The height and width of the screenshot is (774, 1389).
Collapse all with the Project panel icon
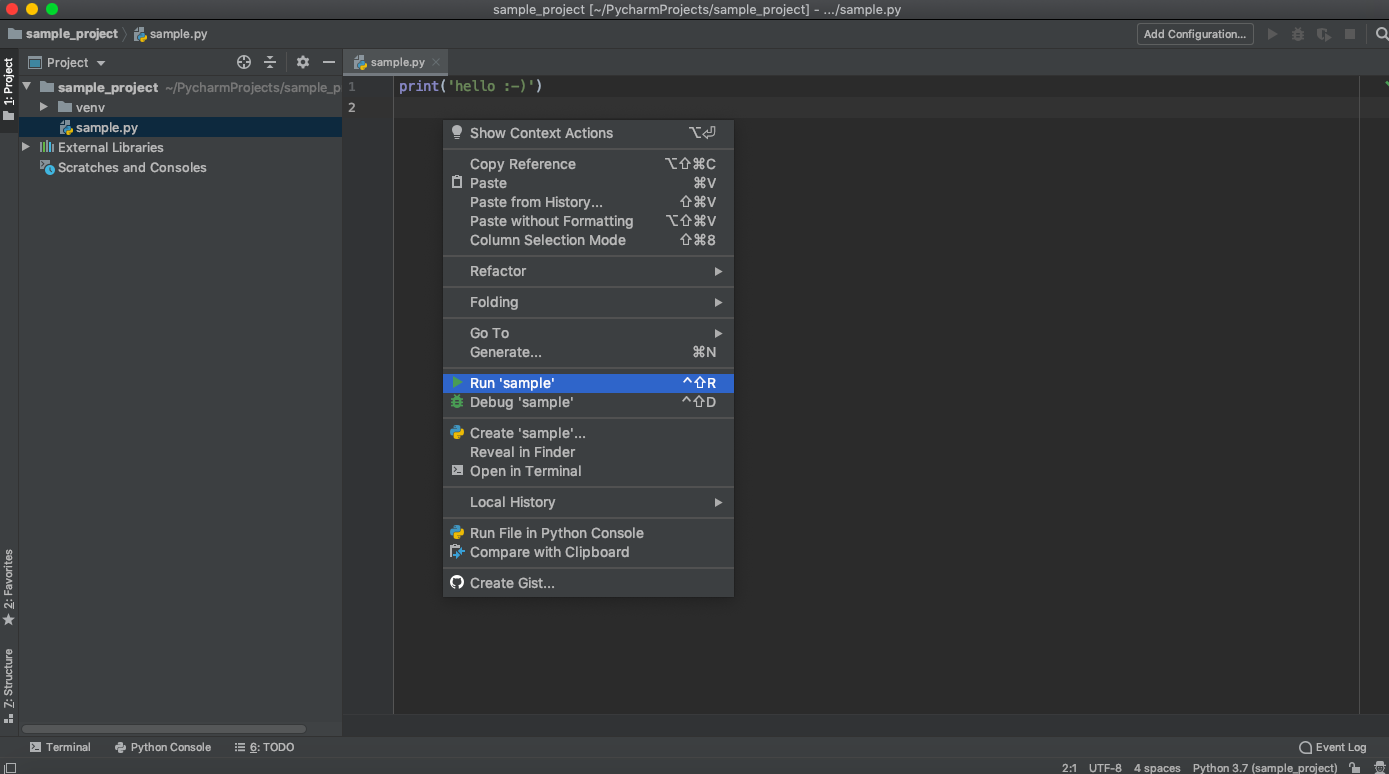point(270,62)
